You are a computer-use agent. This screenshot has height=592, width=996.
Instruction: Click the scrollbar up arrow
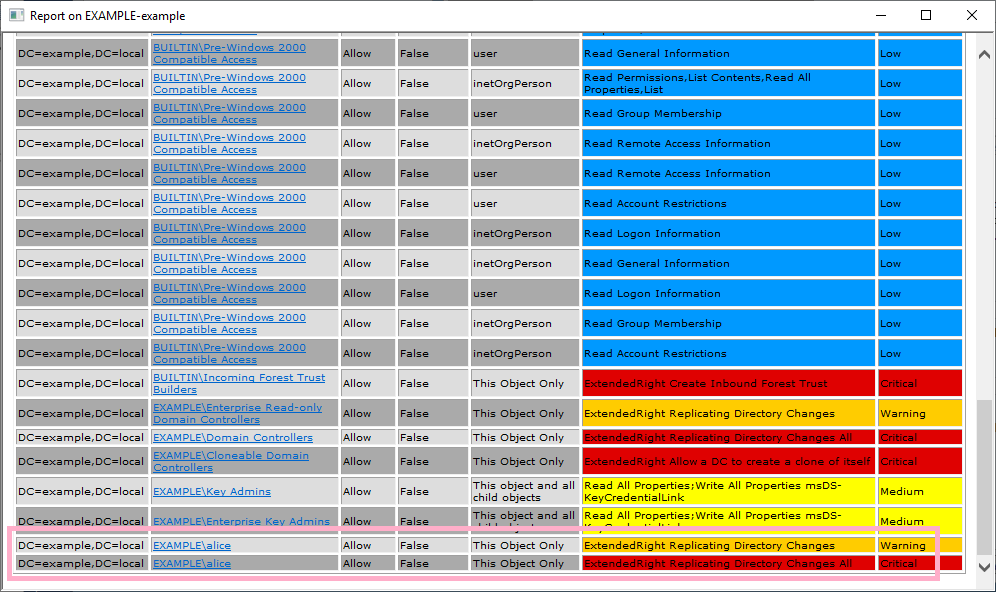[984, 55]
